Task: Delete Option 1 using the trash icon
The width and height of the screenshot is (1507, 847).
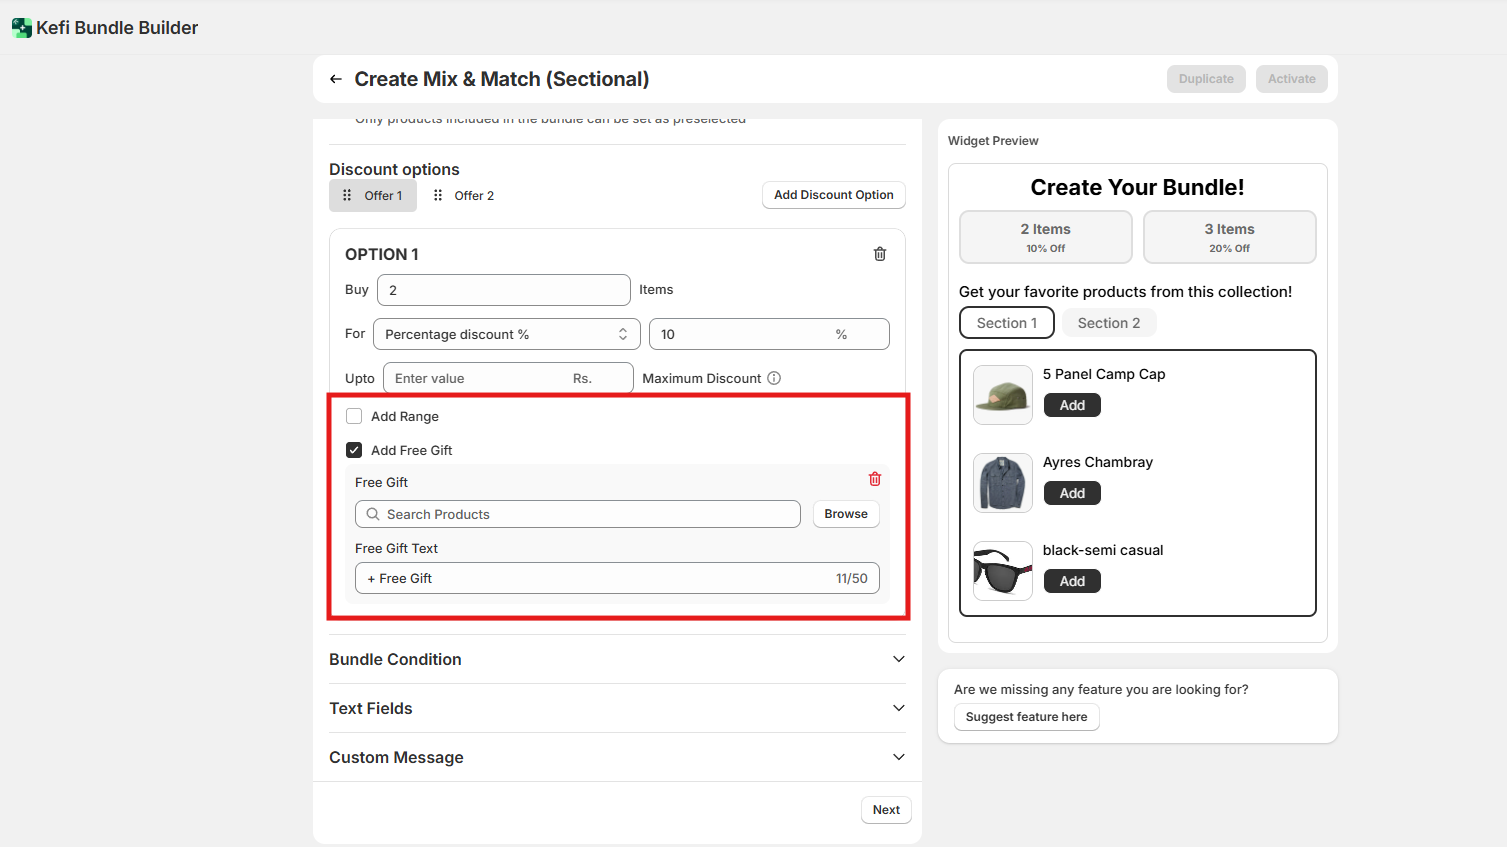Action: tap(880, 254)
